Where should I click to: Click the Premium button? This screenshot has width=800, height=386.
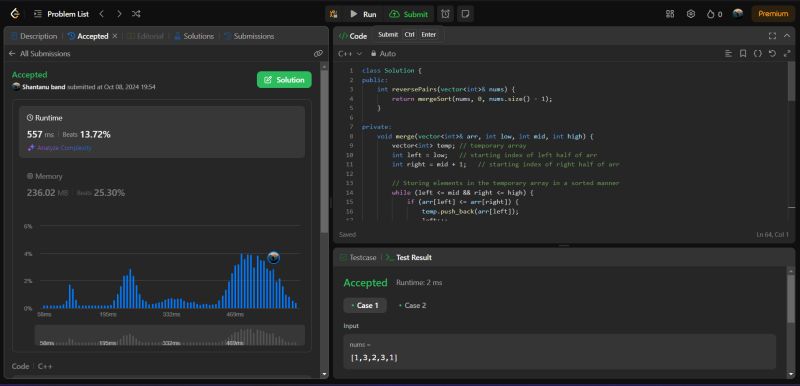773,14
